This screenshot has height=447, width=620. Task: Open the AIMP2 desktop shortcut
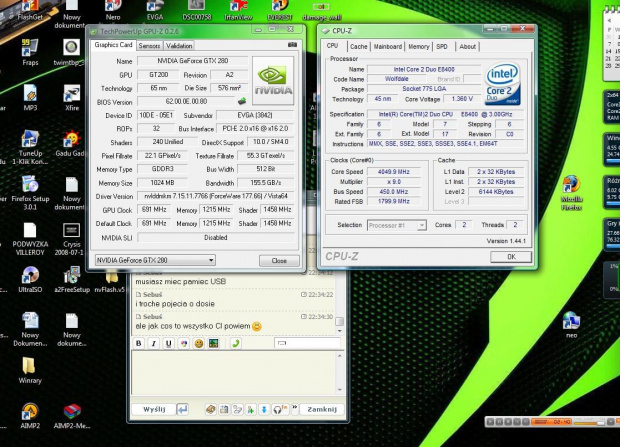30,415
